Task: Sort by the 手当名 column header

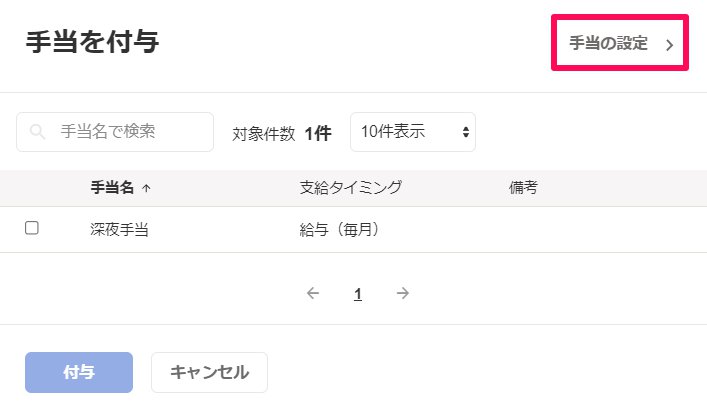Action: coord(112,187)
